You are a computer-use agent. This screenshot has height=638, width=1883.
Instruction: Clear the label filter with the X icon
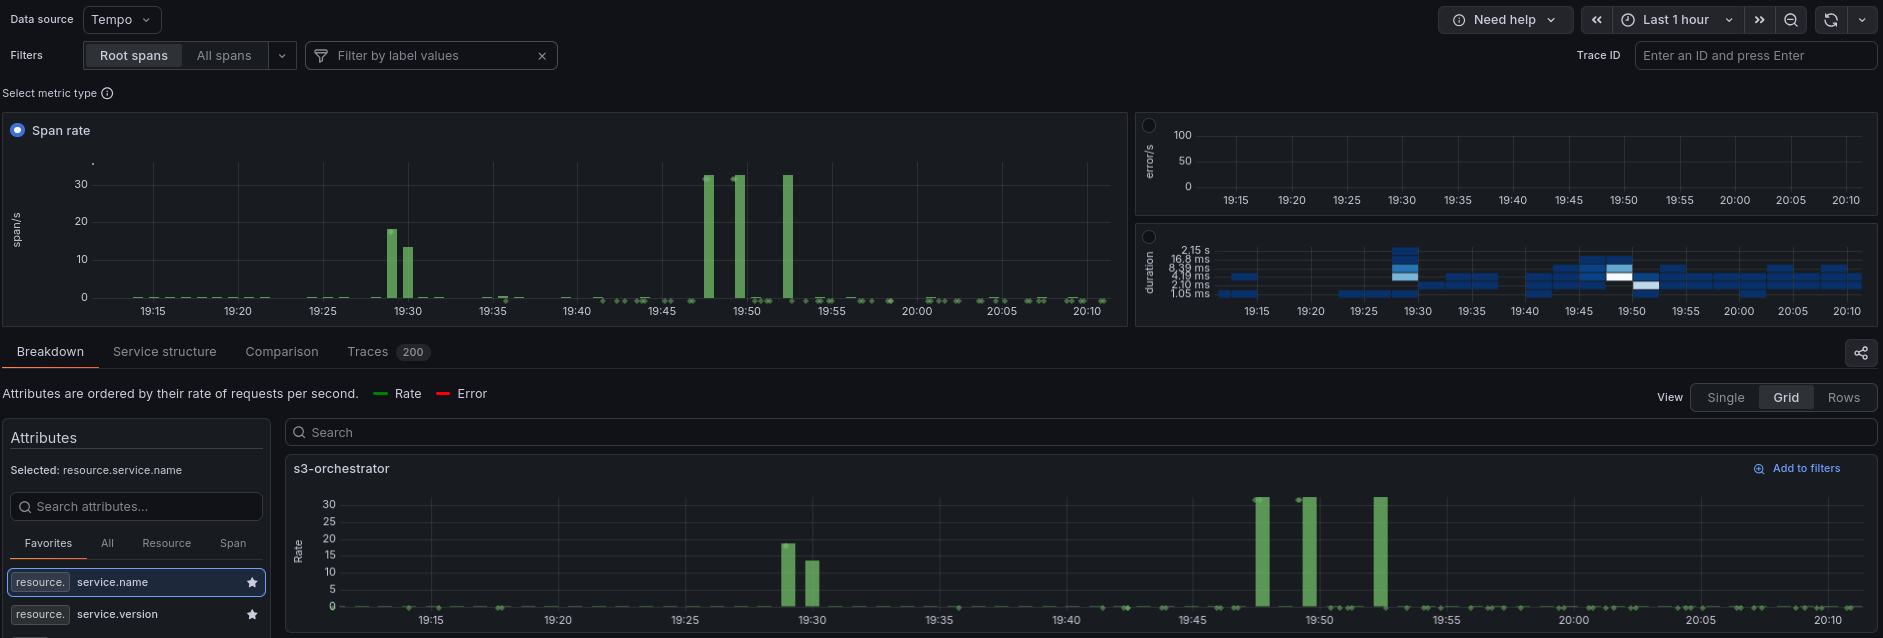[x=542, y=56]
